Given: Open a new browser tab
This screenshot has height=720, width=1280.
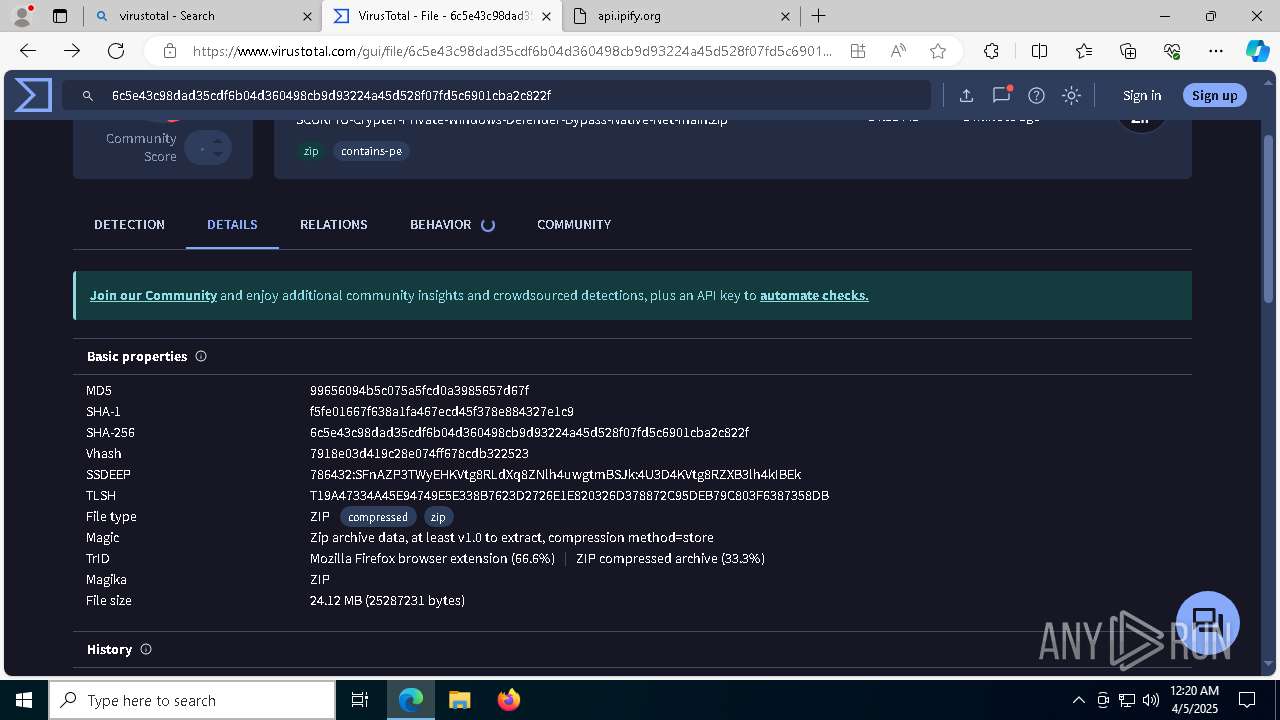Looking at the screenshot, I should (818, 16).
